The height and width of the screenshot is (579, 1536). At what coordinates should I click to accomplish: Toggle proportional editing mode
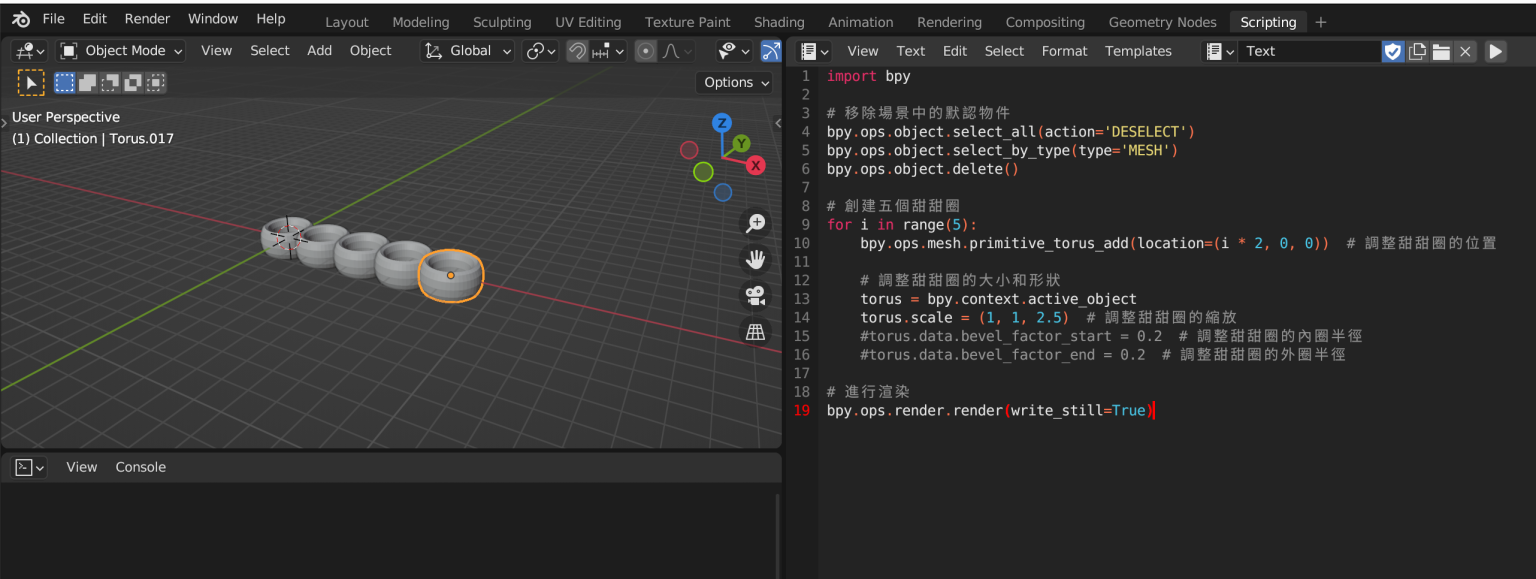coord(645,50)
